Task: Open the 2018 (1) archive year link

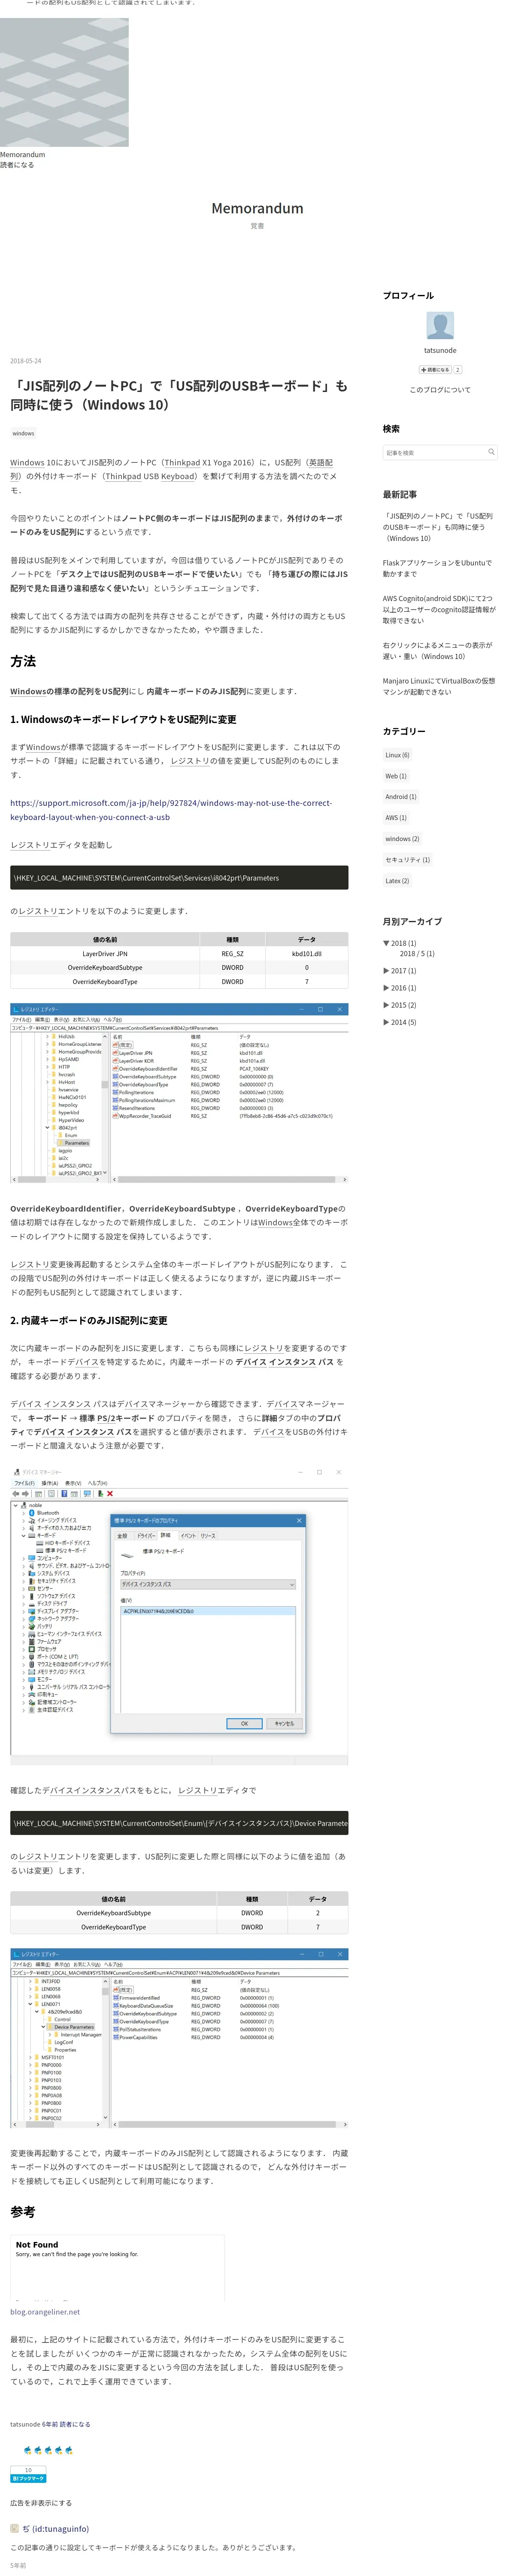Action: pos(404,943)
